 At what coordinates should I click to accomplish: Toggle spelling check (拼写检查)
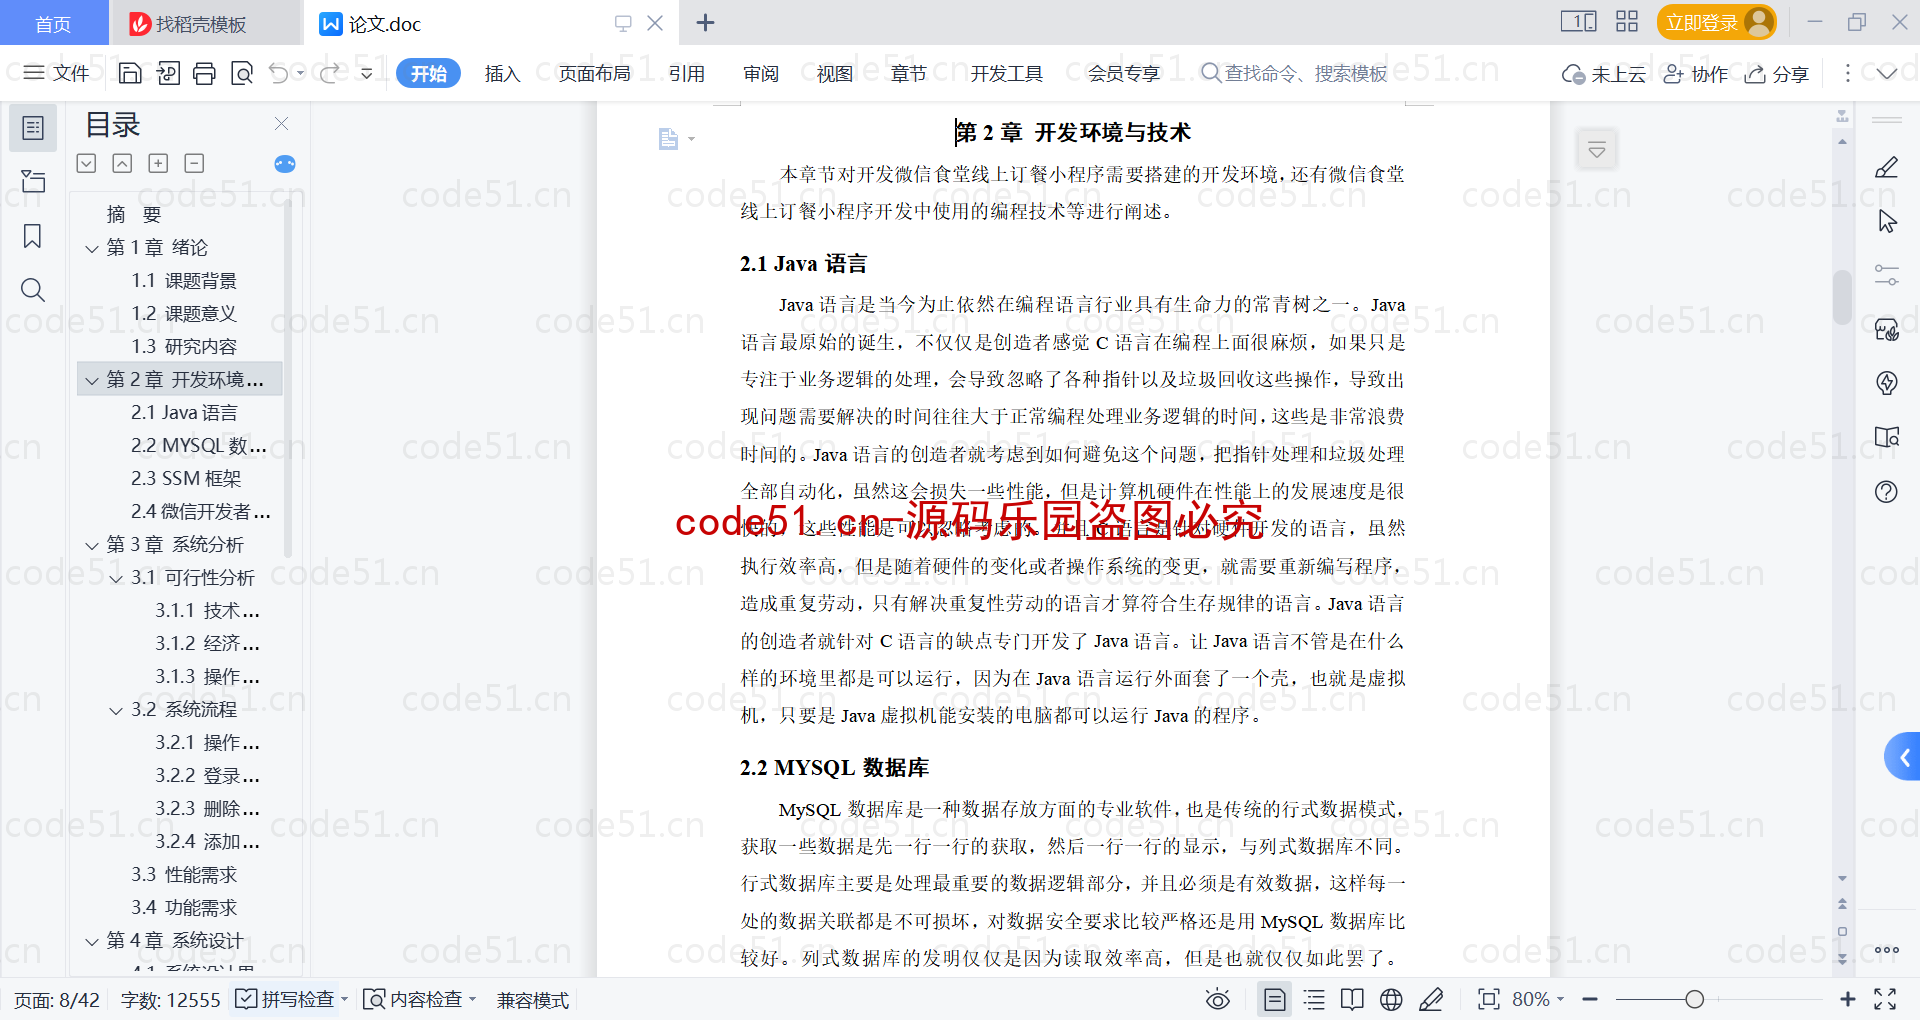pyautogui.click(x=291, y=999)
